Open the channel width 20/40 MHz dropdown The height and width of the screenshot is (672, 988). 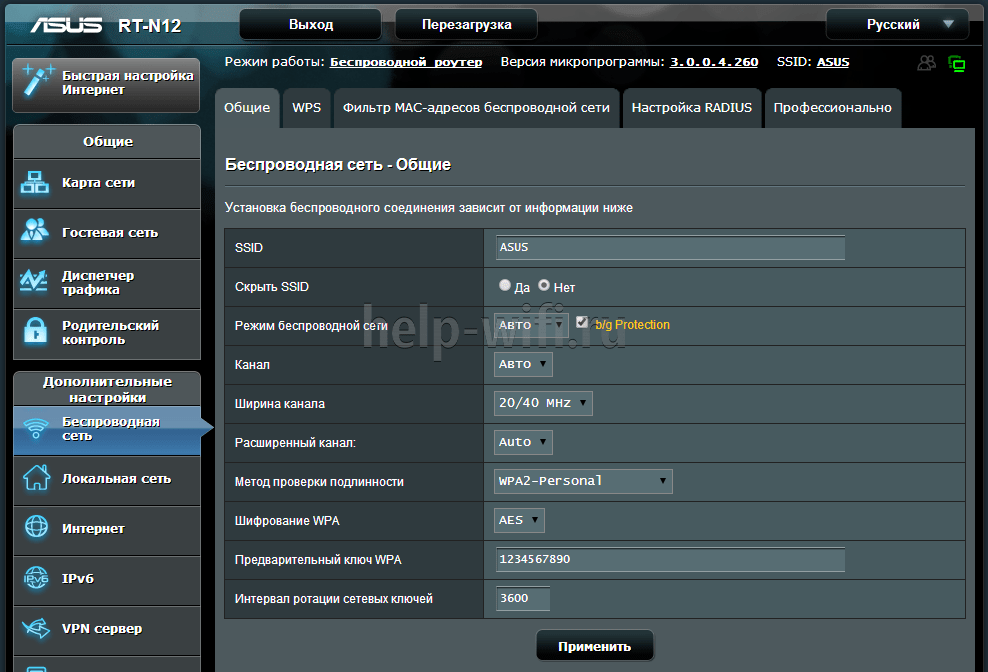click(543, 403)
